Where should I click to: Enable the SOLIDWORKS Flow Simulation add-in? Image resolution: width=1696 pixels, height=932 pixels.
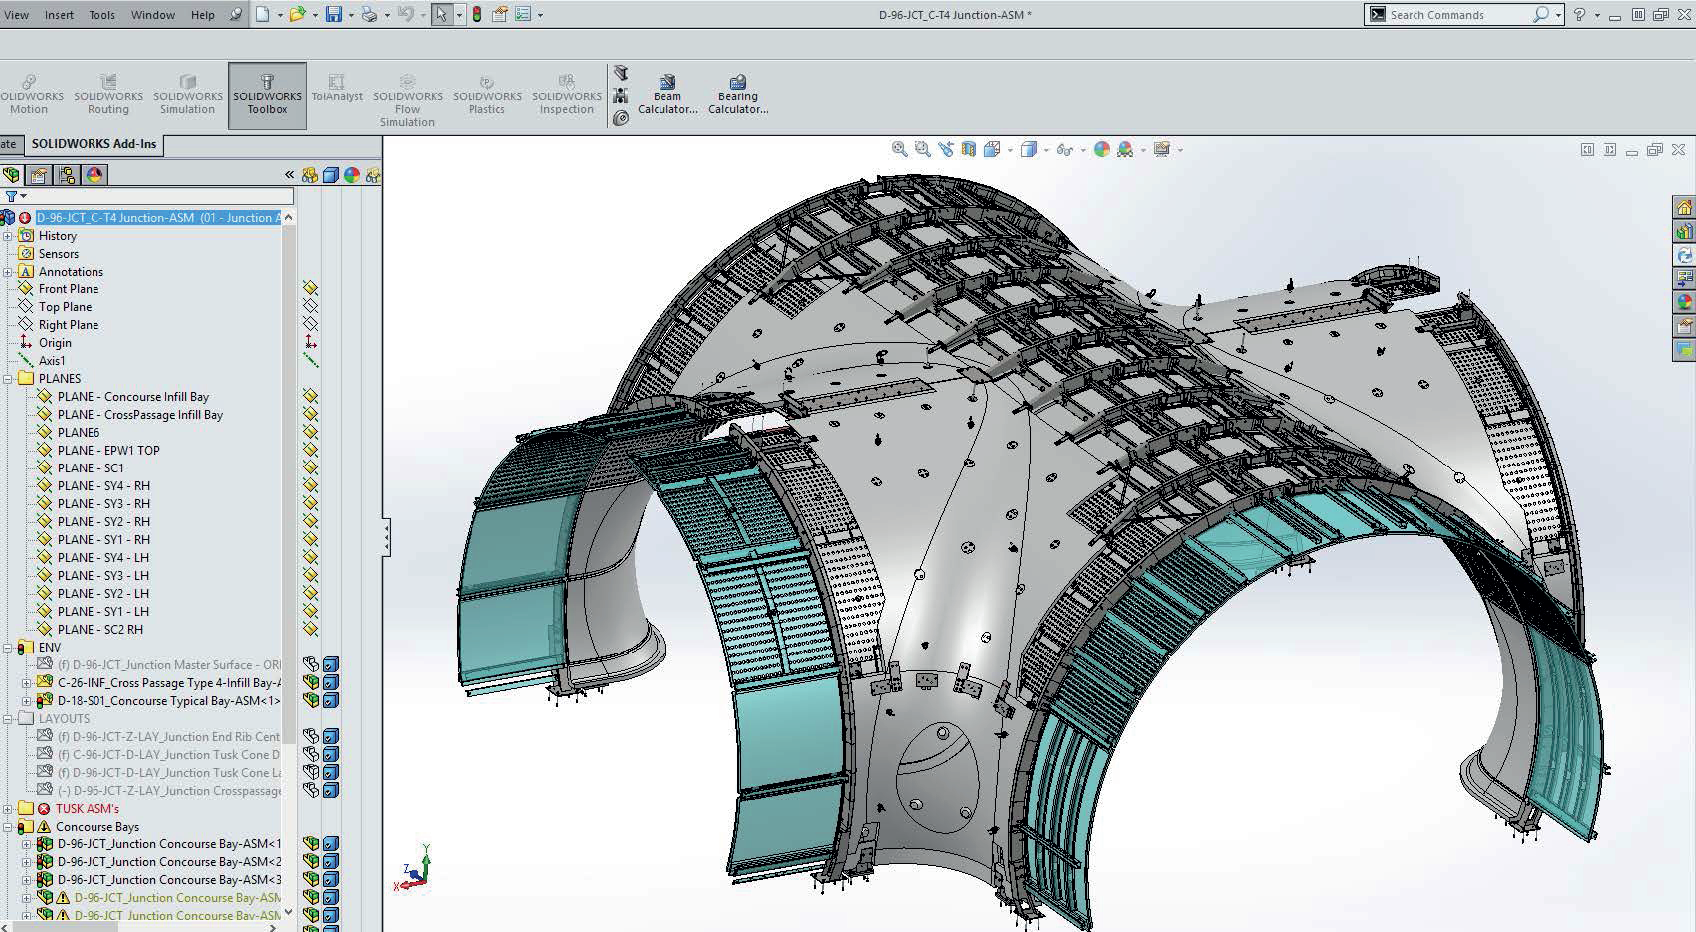pos(407,95)
